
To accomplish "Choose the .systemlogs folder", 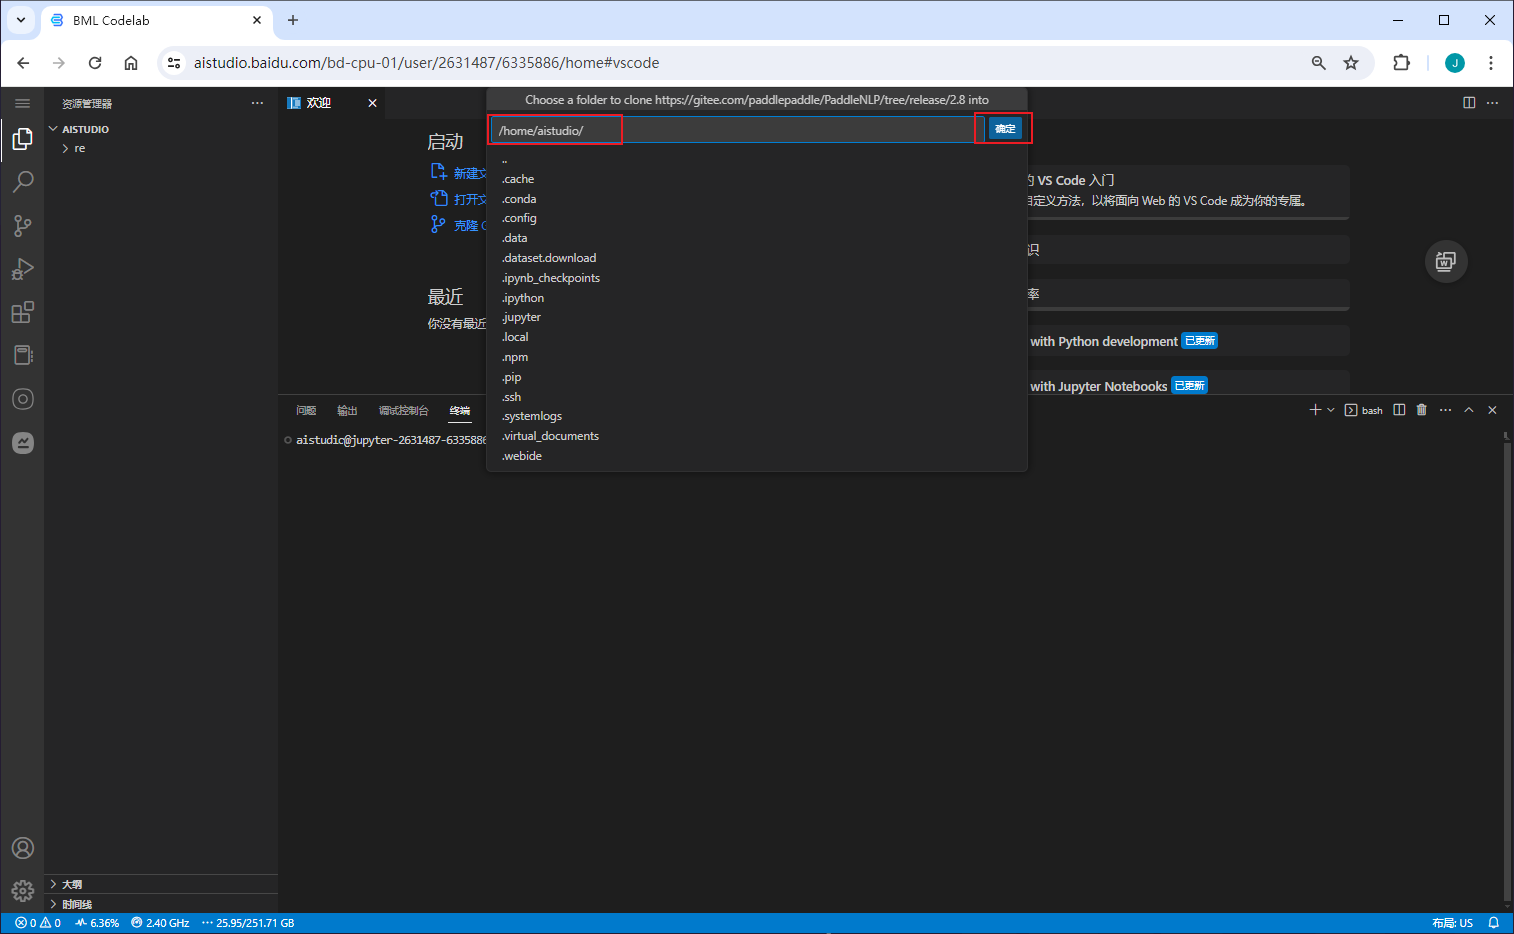I will tap(757, 416).
